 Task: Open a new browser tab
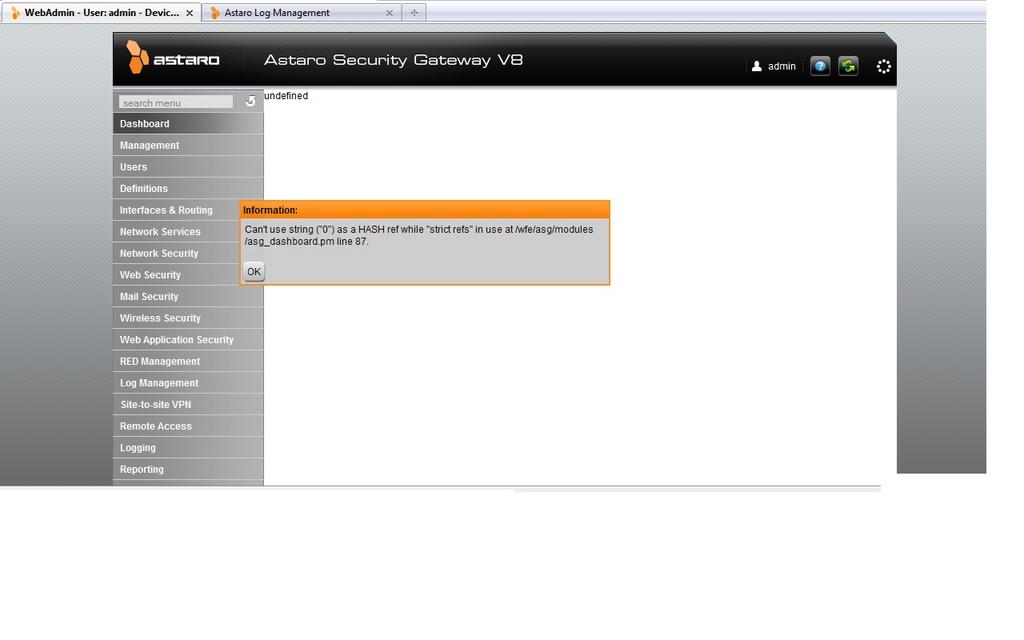point(414,12)
